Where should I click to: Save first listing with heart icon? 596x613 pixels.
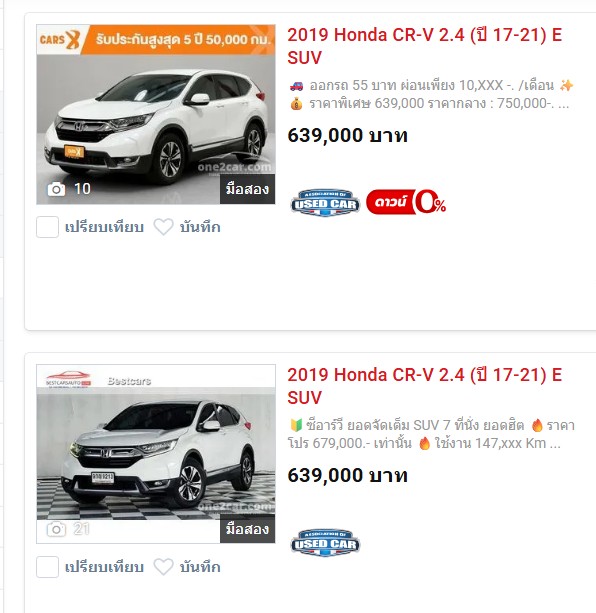click(x=163, y=227)
